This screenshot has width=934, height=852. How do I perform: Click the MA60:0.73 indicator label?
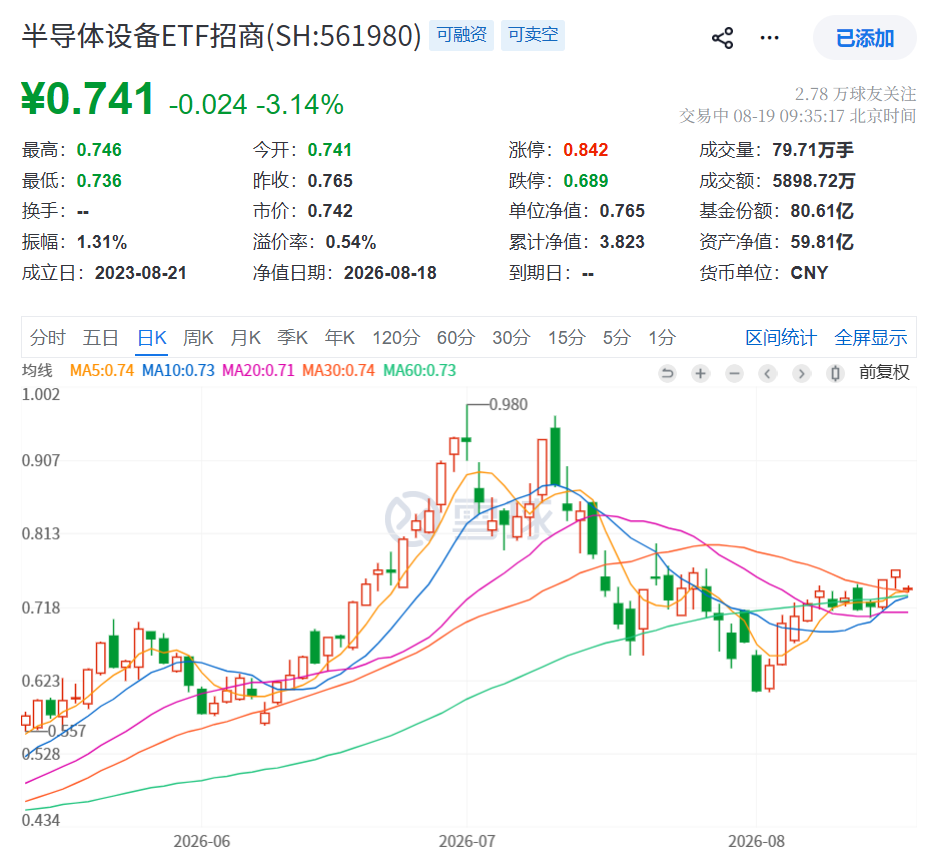pos(419,371)
